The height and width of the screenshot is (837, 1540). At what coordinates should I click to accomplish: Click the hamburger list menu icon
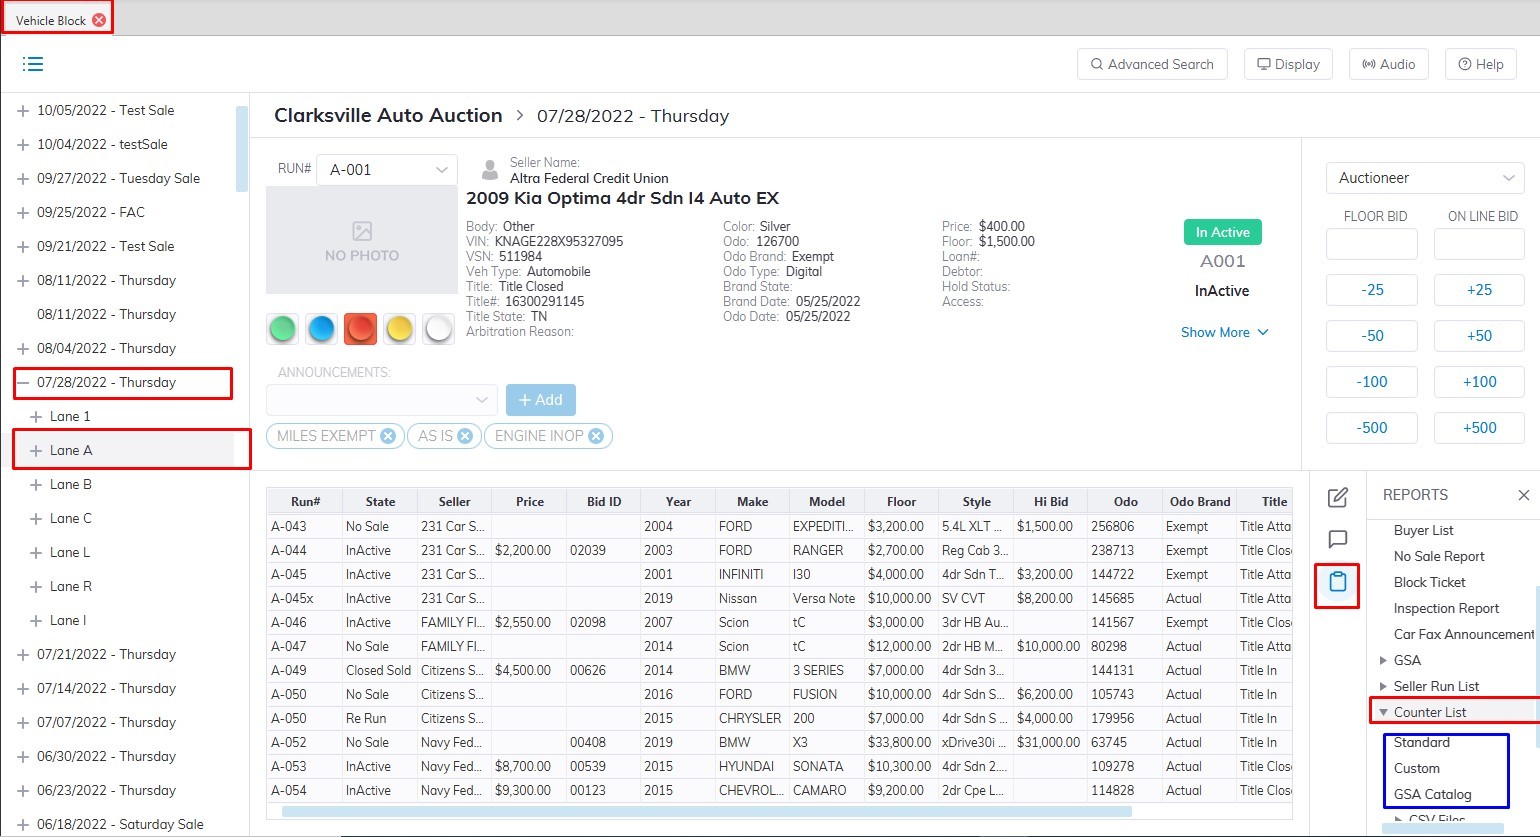(x=33, y=64)
